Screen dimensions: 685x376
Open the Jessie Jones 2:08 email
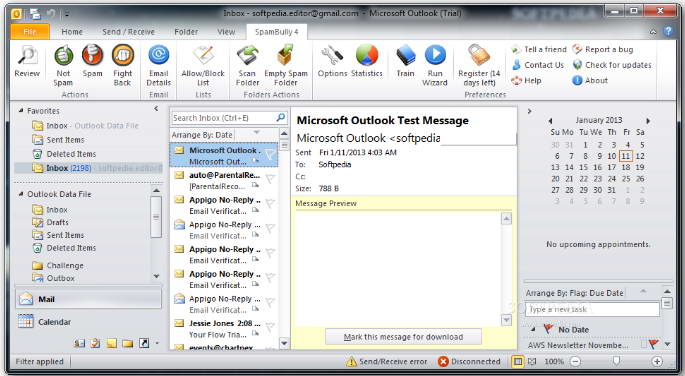(x=224, y=329)
